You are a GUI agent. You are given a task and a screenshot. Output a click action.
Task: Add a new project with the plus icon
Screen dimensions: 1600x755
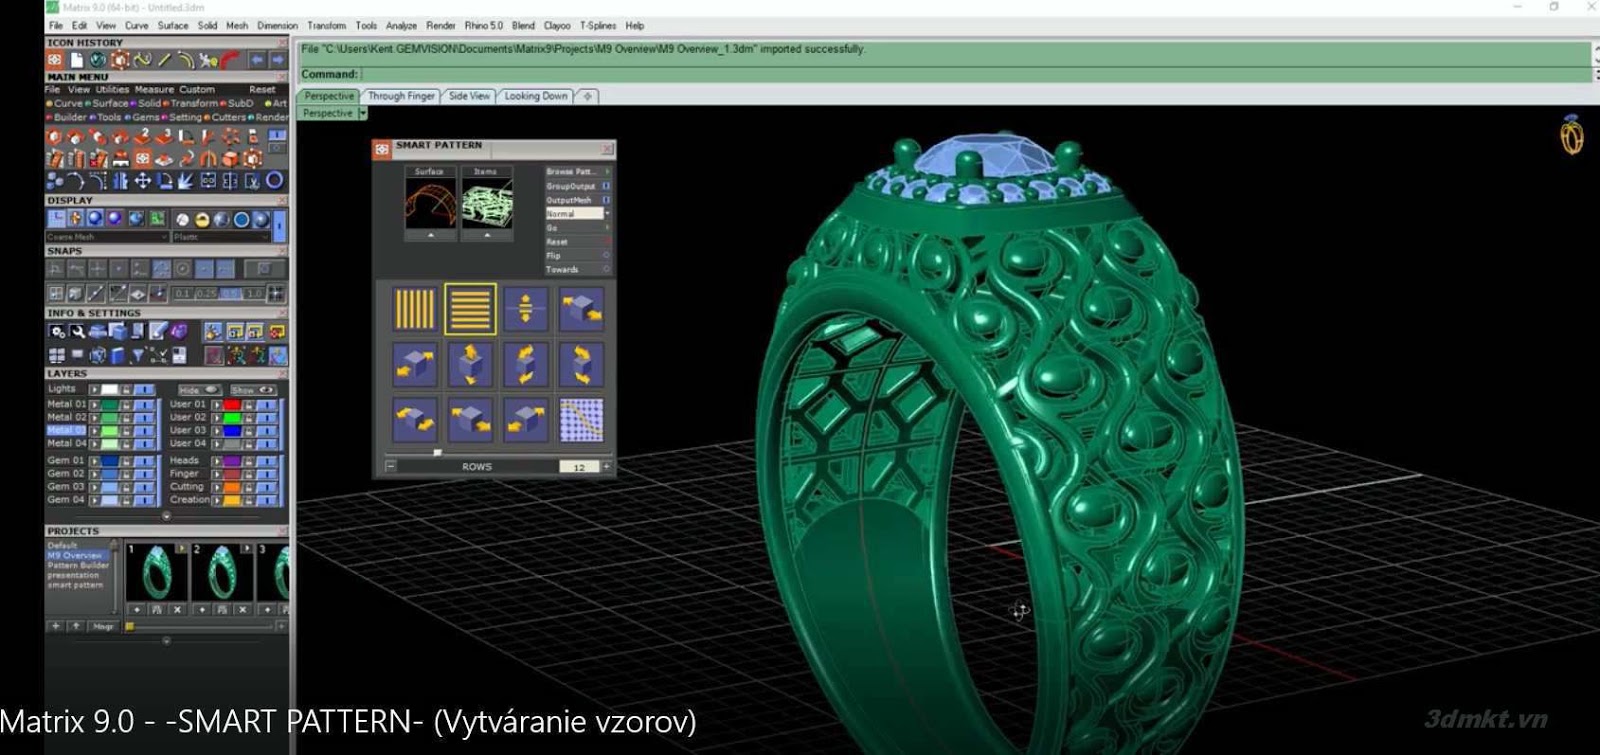click(56, 626)
